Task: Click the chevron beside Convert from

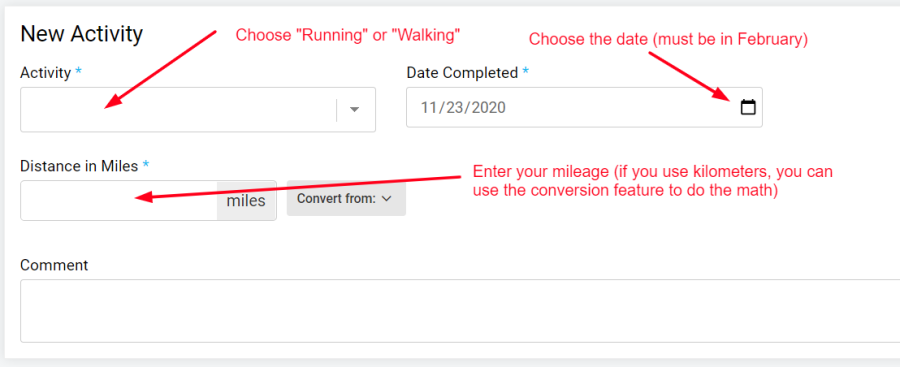Action: [386, 198]
